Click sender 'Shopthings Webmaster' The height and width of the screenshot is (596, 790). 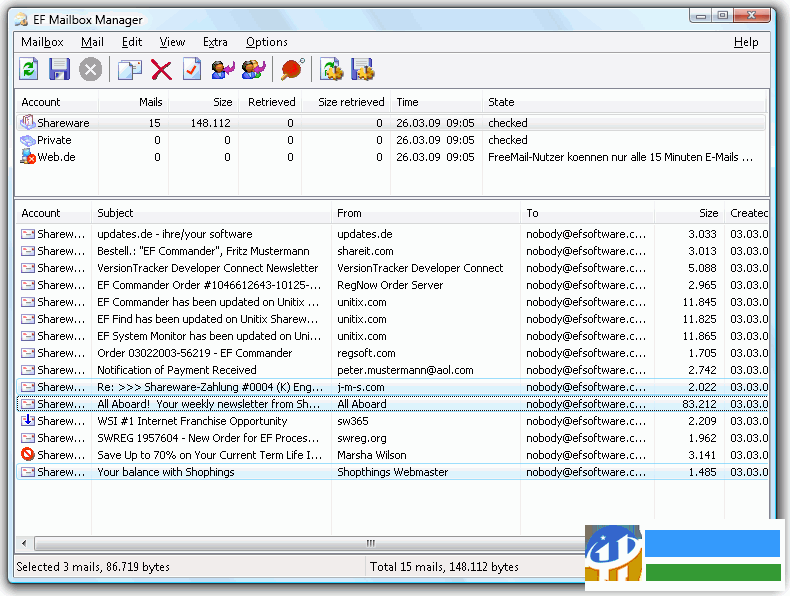click(x=392, y=472)
